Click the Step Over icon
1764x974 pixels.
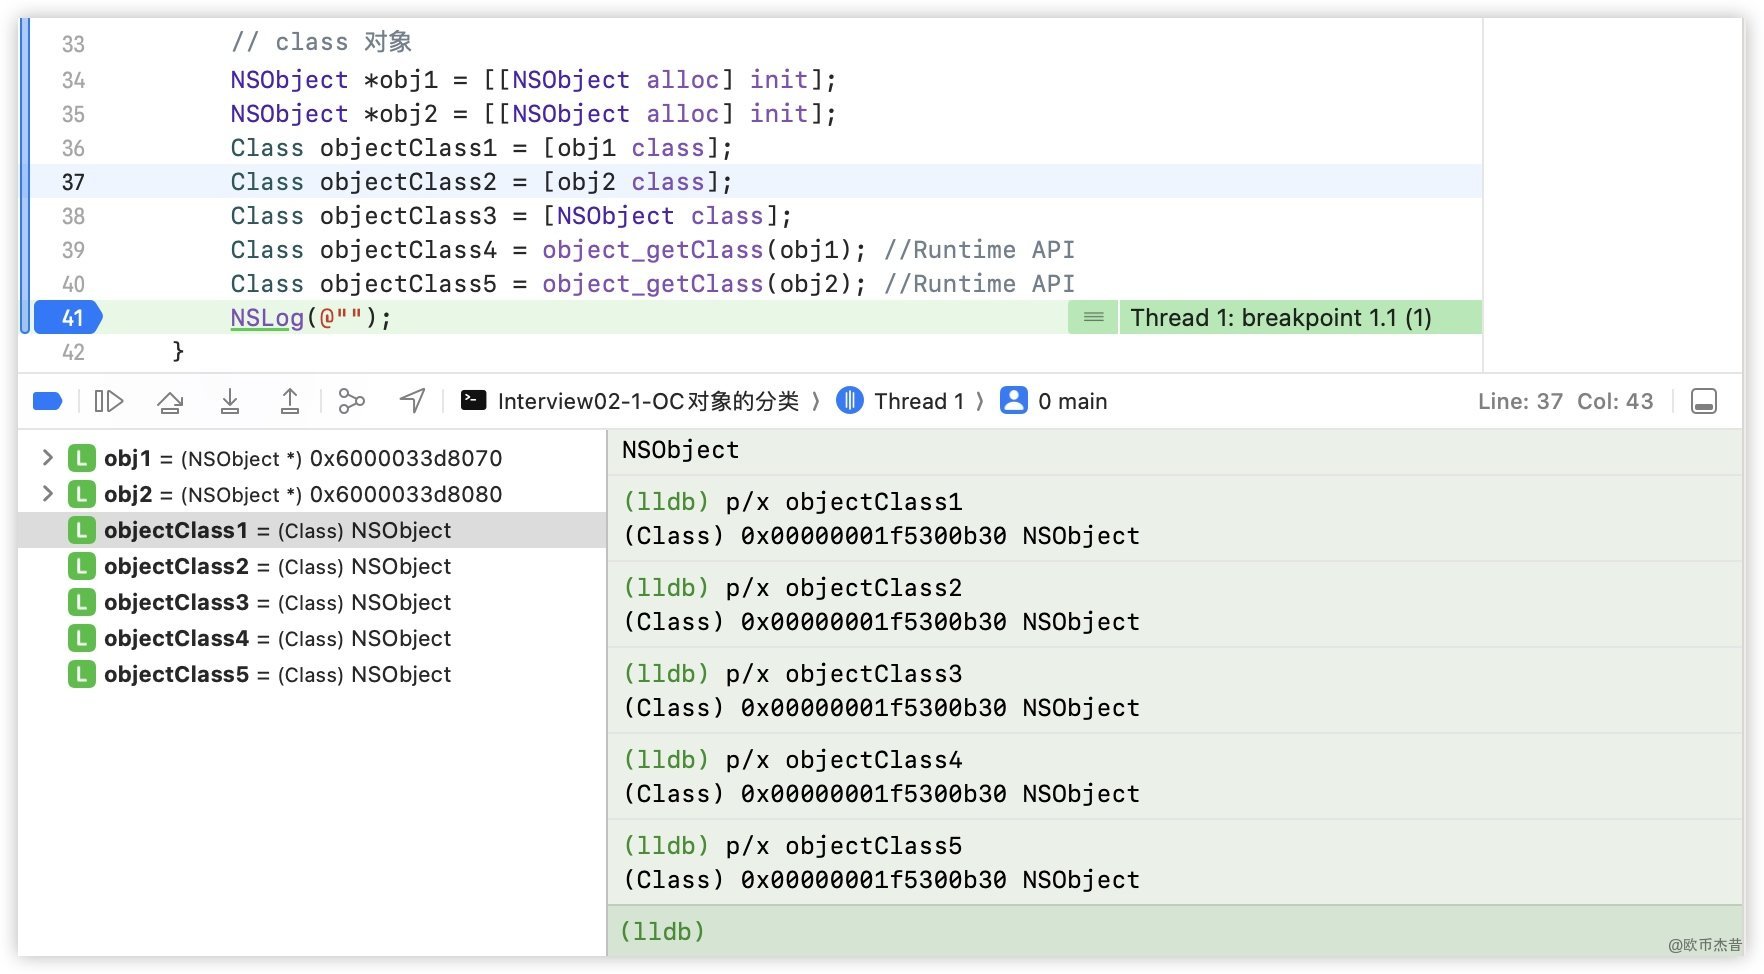click(x=170, y=401)
